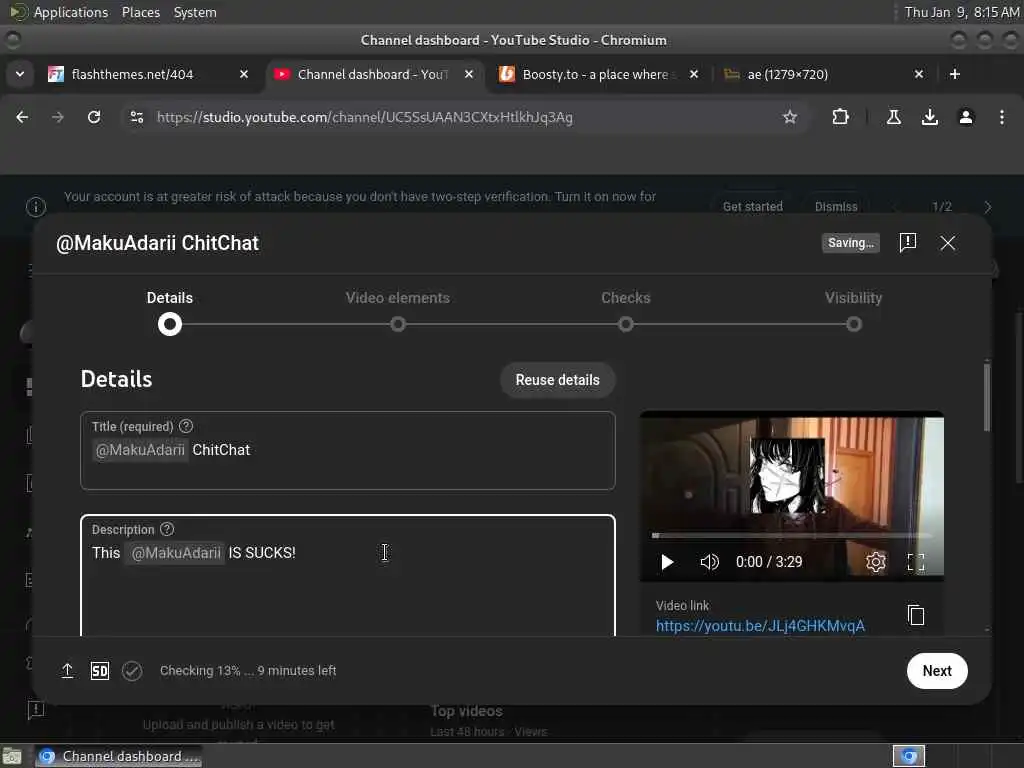Close the Boosty.to tab

[x=694, y=74]
